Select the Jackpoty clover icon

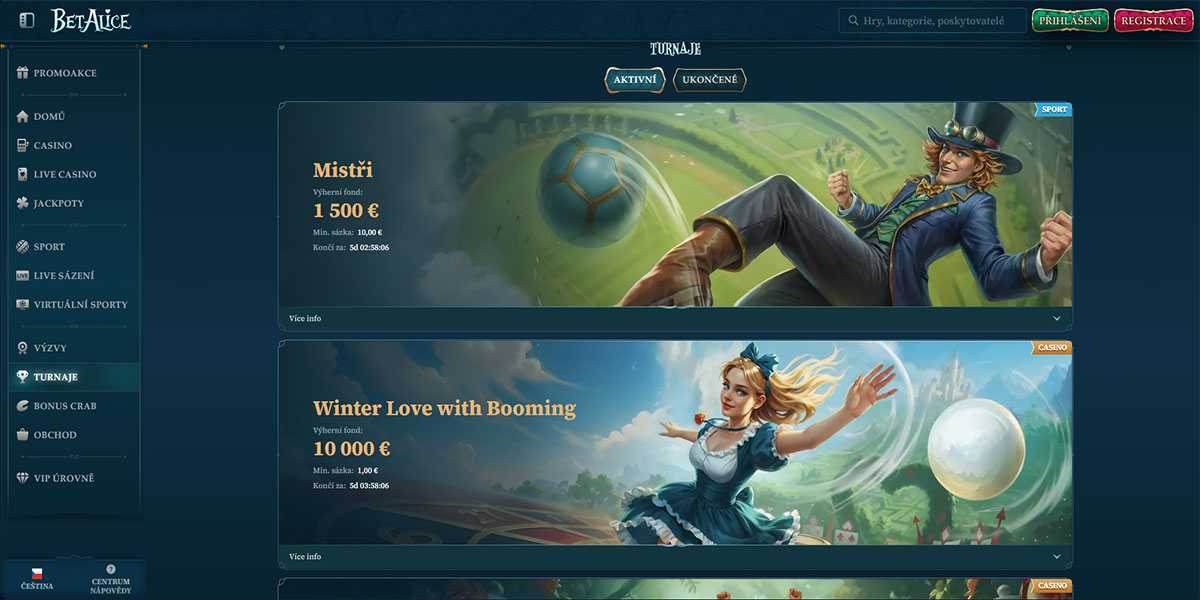coord(23,203)
